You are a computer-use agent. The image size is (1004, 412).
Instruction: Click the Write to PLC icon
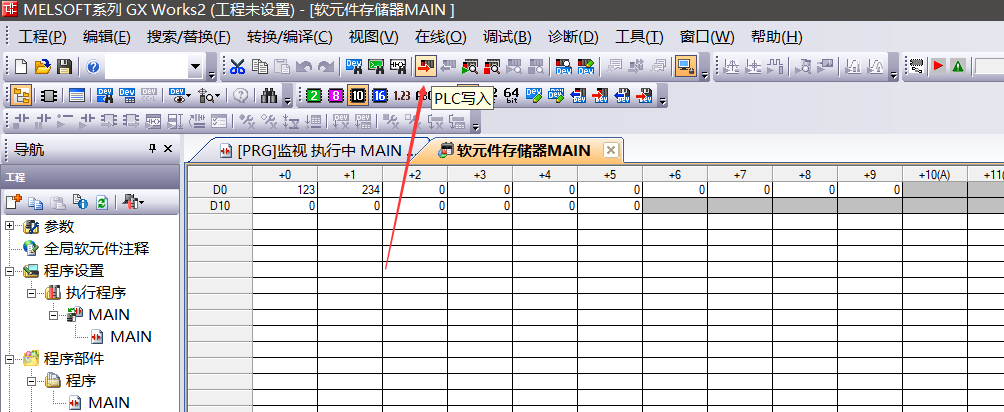(x=426, y=66)
